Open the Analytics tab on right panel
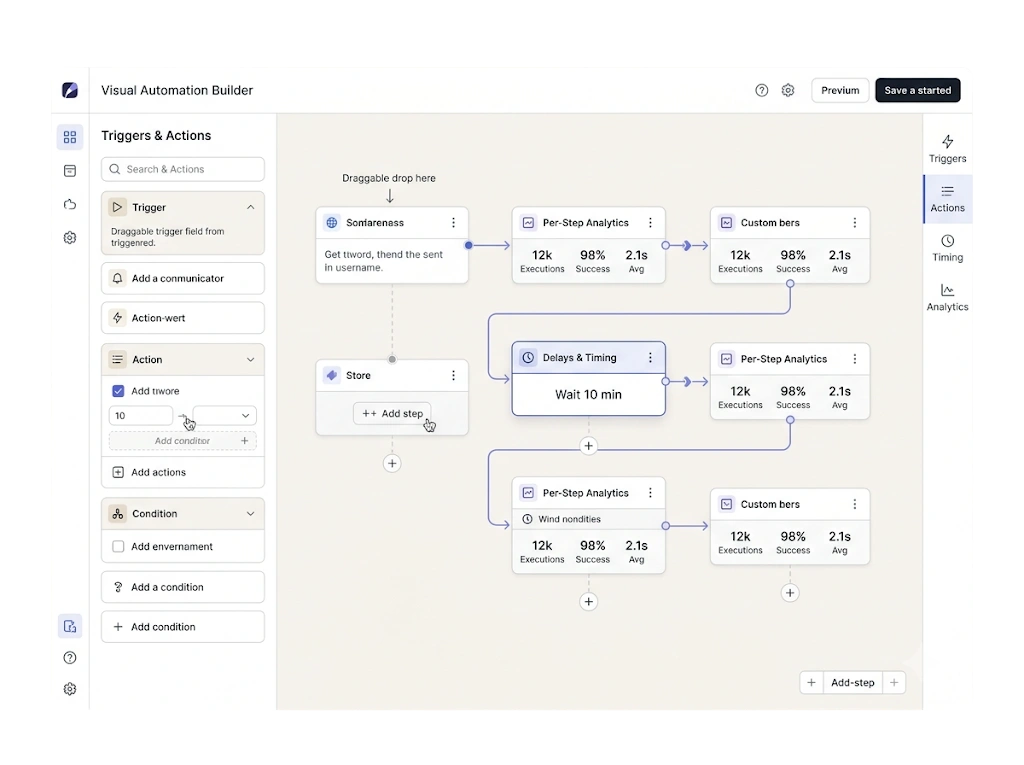1024x765 pixels. pos(948,298)
